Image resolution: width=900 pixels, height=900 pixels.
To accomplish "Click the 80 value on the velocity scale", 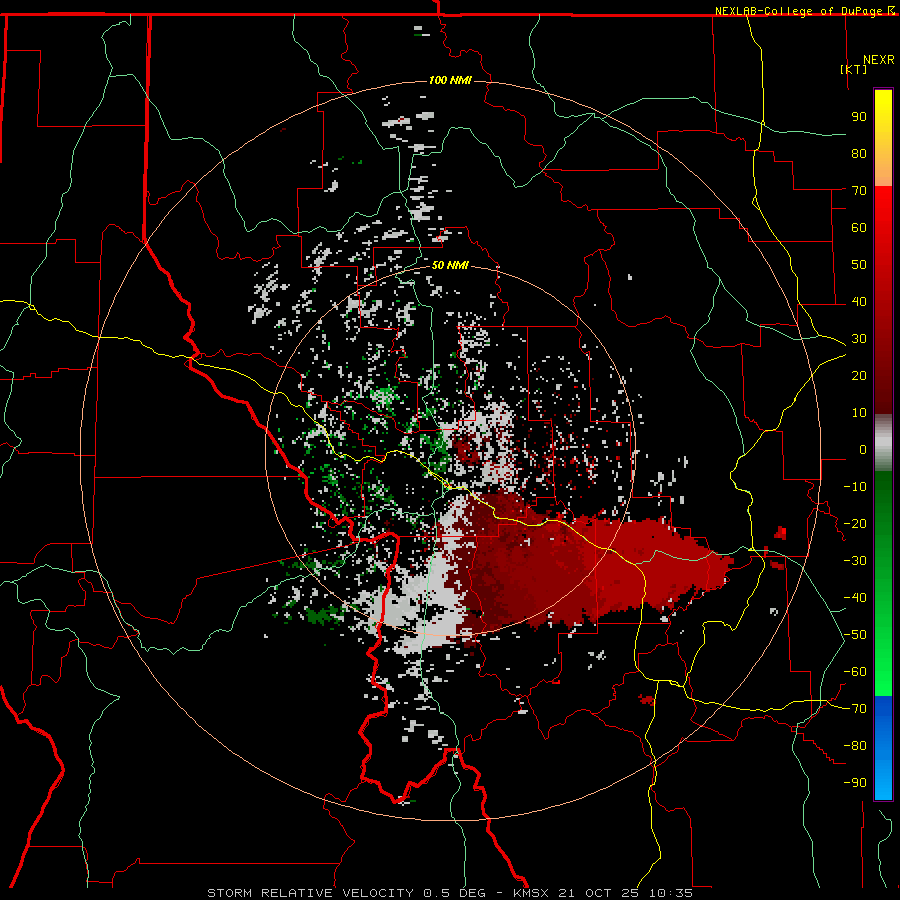I will [859, 154].
